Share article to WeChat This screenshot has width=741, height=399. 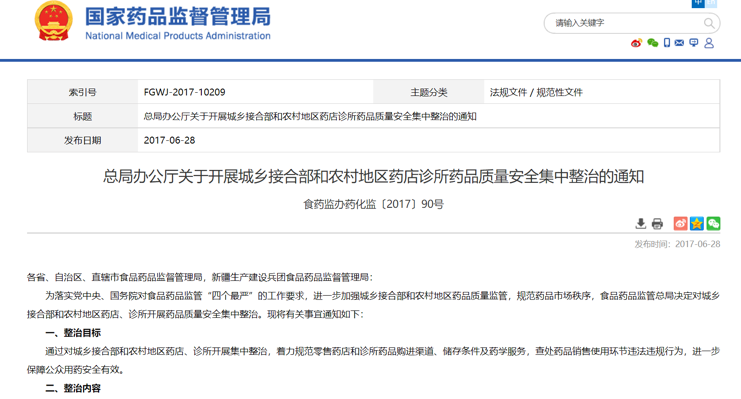pyautogui.click(x=713, y=223)
